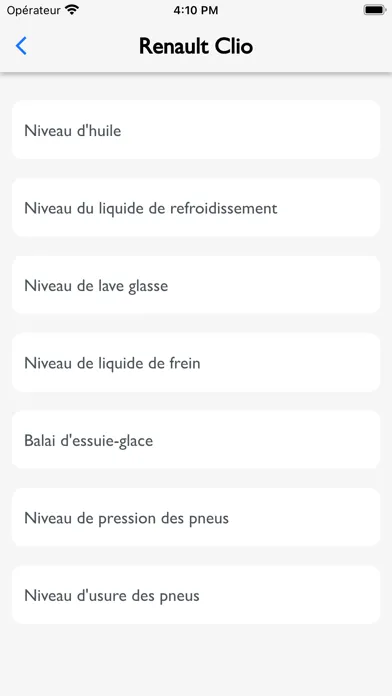This screenshot has height=696, width=392.
Task: Choose the wiper blade check card
Action: tap(196, 439)
